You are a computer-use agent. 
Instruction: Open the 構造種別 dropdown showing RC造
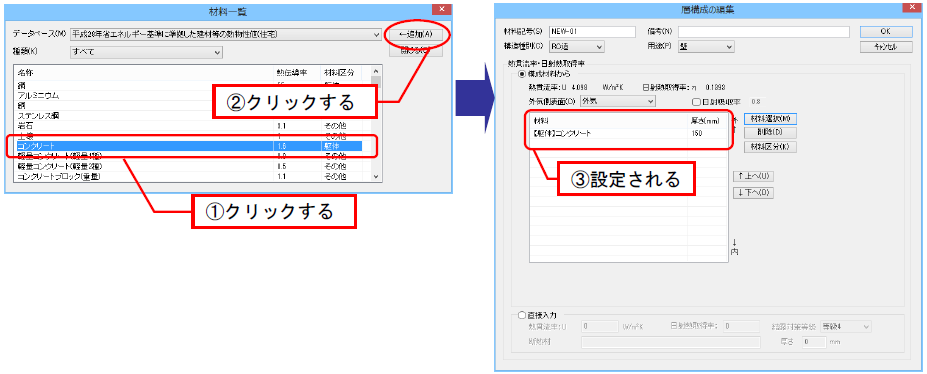(x=576, y=46)
